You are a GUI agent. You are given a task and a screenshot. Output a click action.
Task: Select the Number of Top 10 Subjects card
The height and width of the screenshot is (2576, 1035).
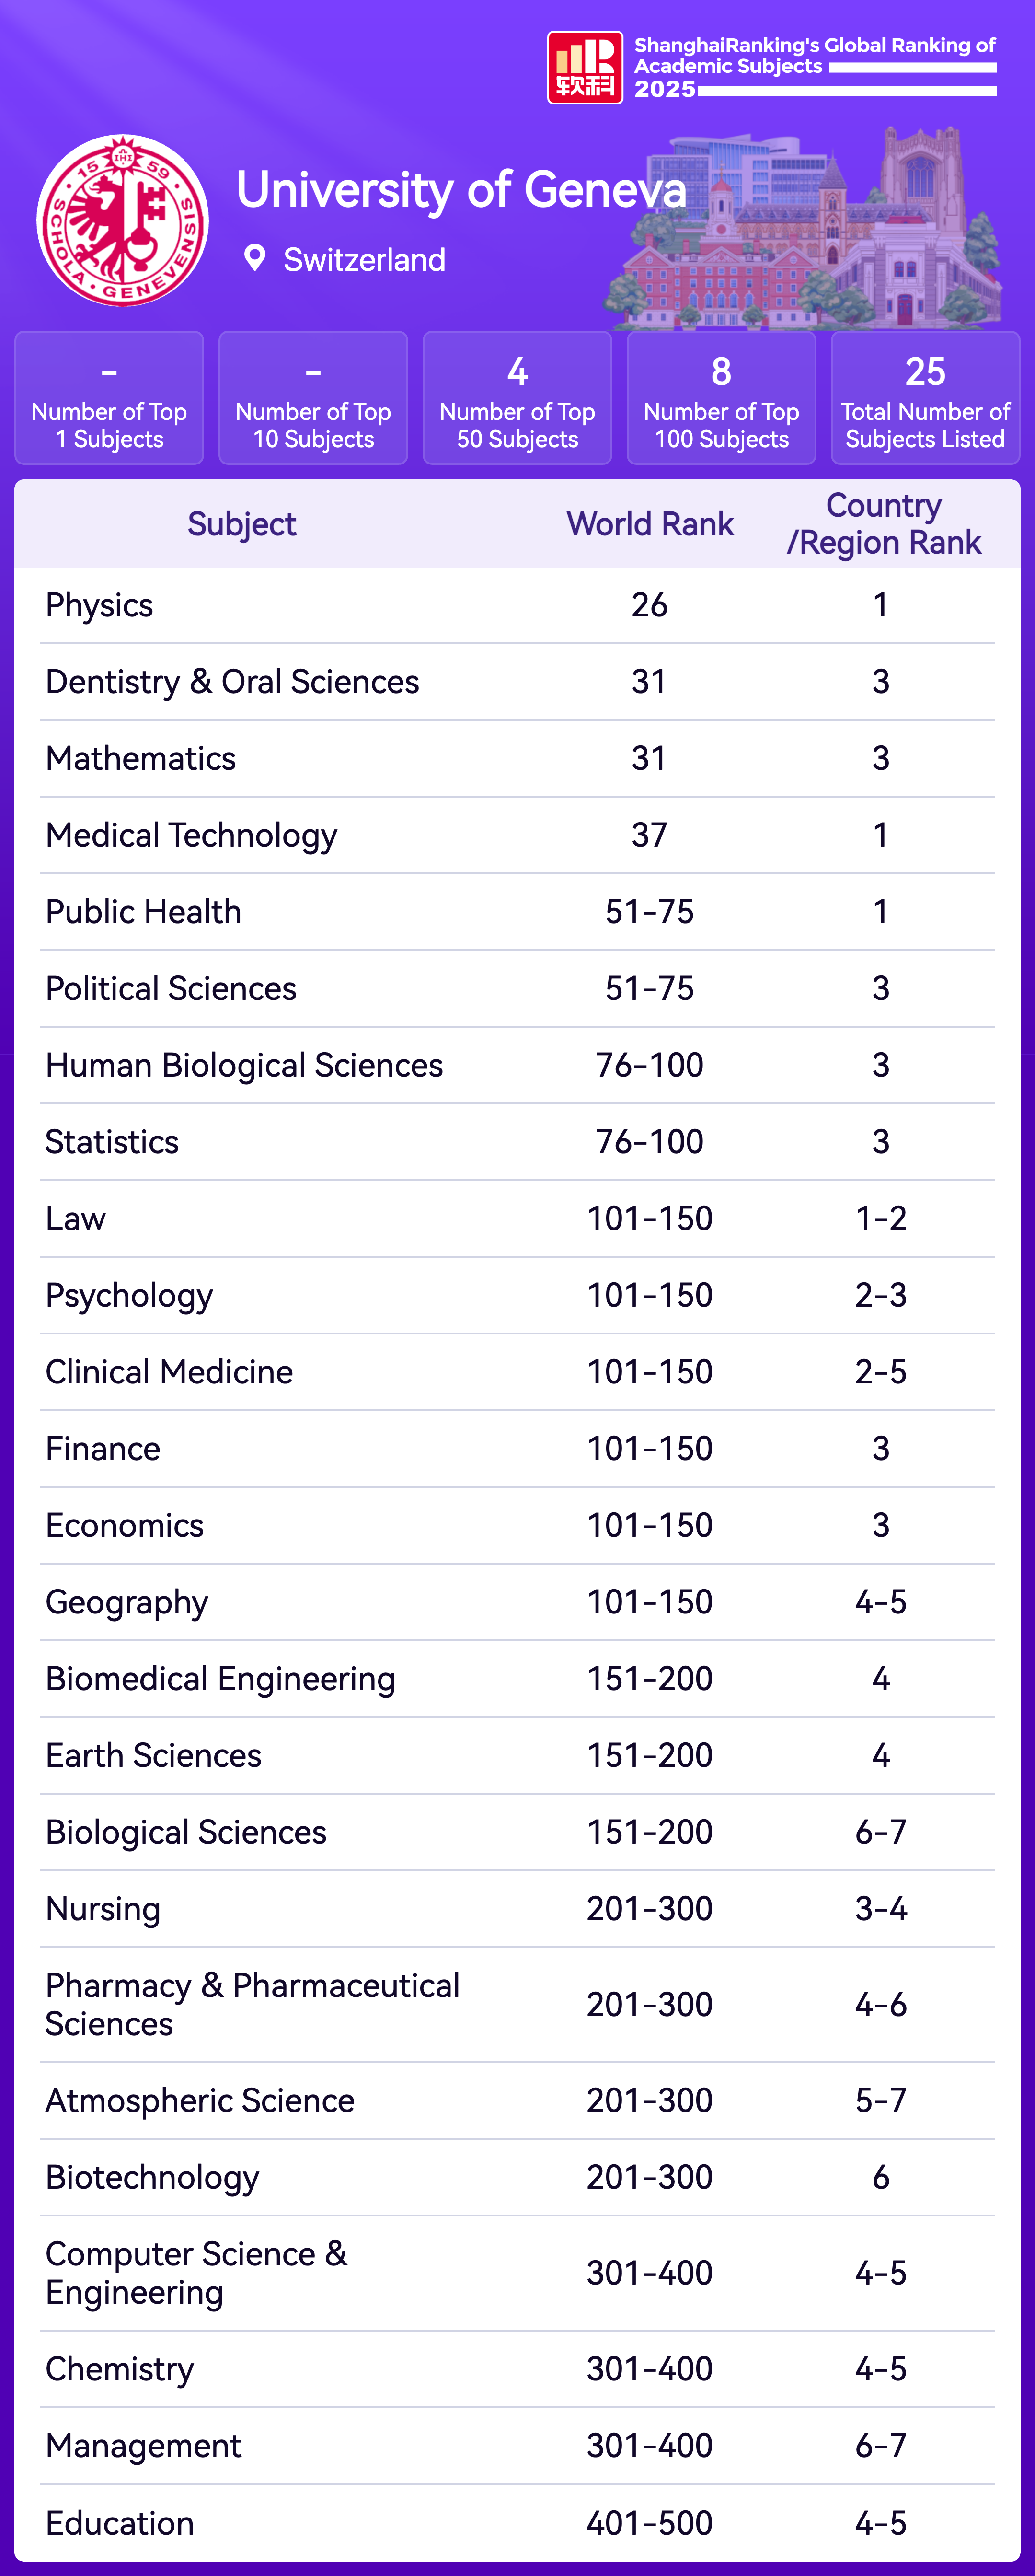click(313, 398)
